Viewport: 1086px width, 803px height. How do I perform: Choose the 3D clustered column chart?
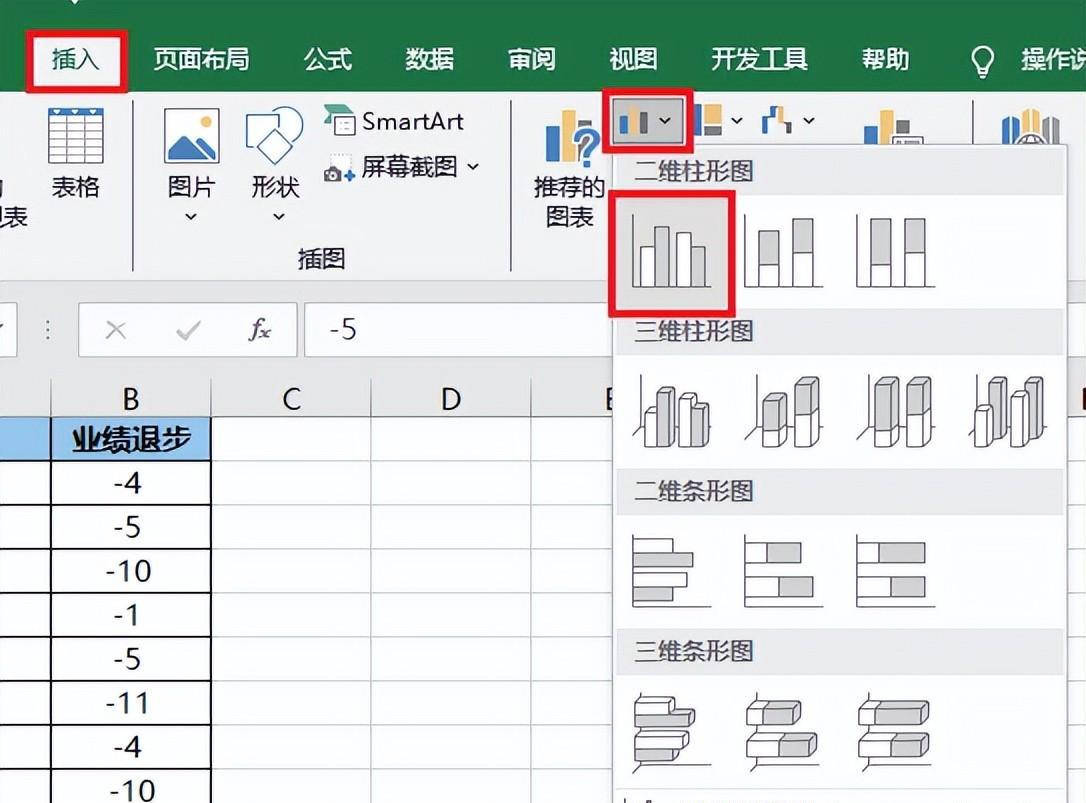click(671, 412)
